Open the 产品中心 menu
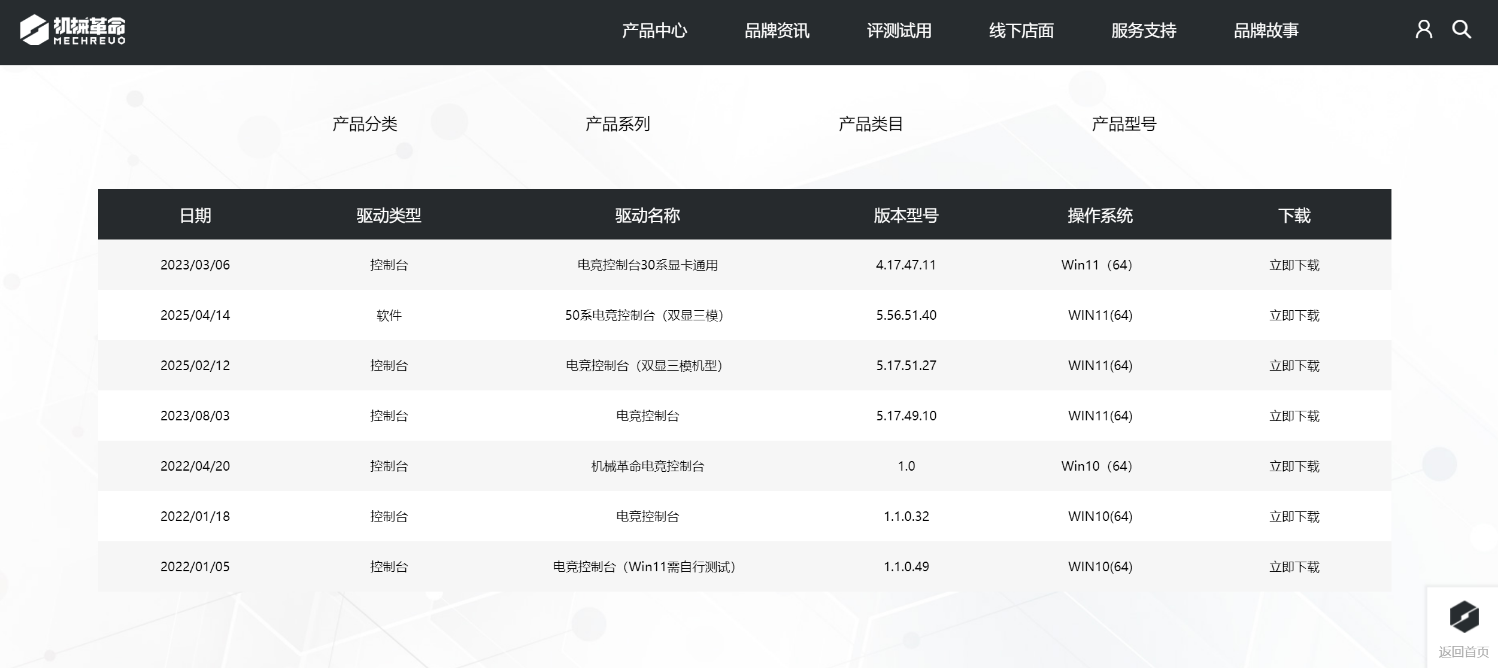This screenshot has width=1498, height=668. (x=654, y=31)
